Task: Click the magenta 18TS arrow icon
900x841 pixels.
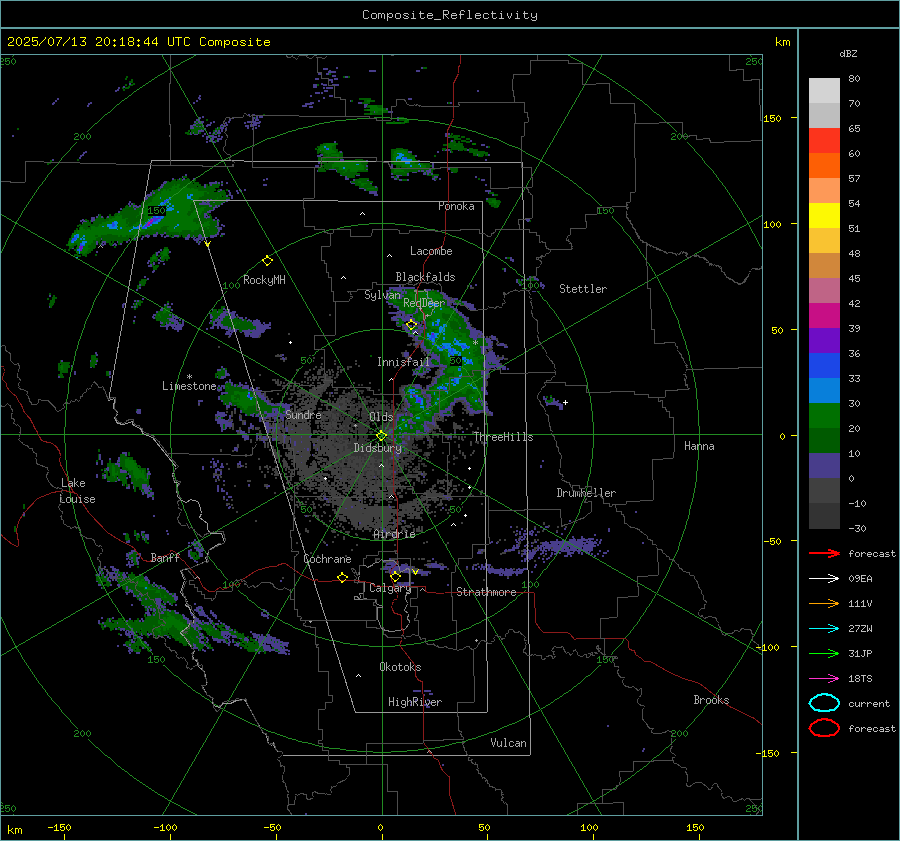Action: [824, 679]
